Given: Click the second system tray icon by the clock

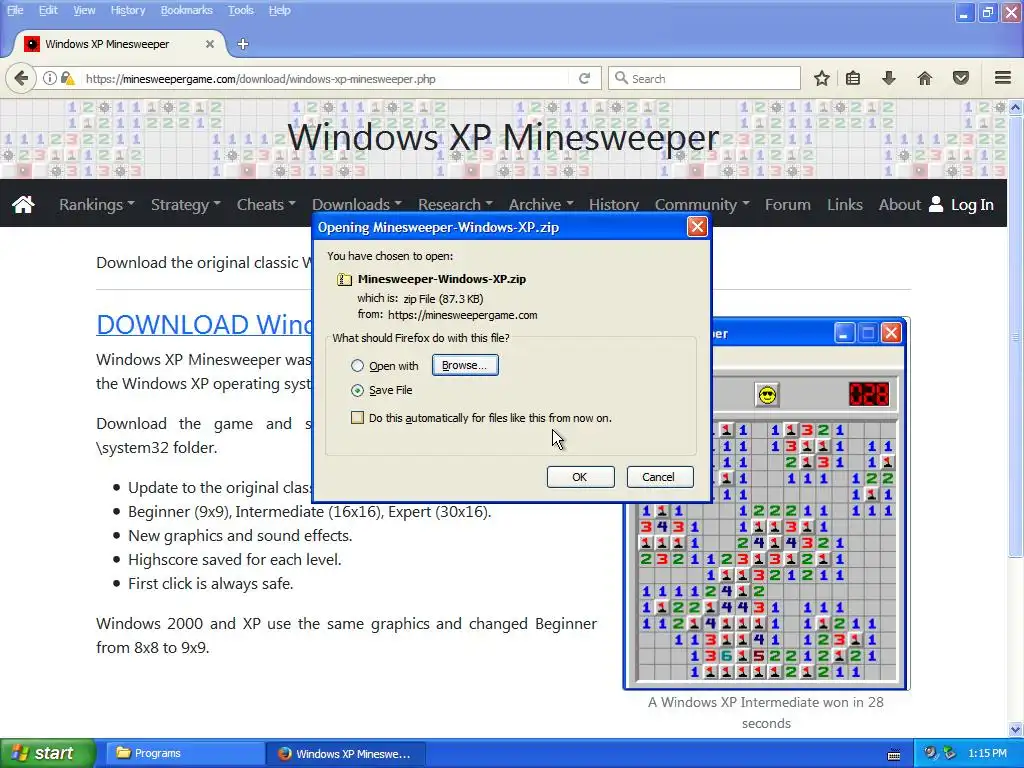Looking at the screenshot, I should 949,753.
